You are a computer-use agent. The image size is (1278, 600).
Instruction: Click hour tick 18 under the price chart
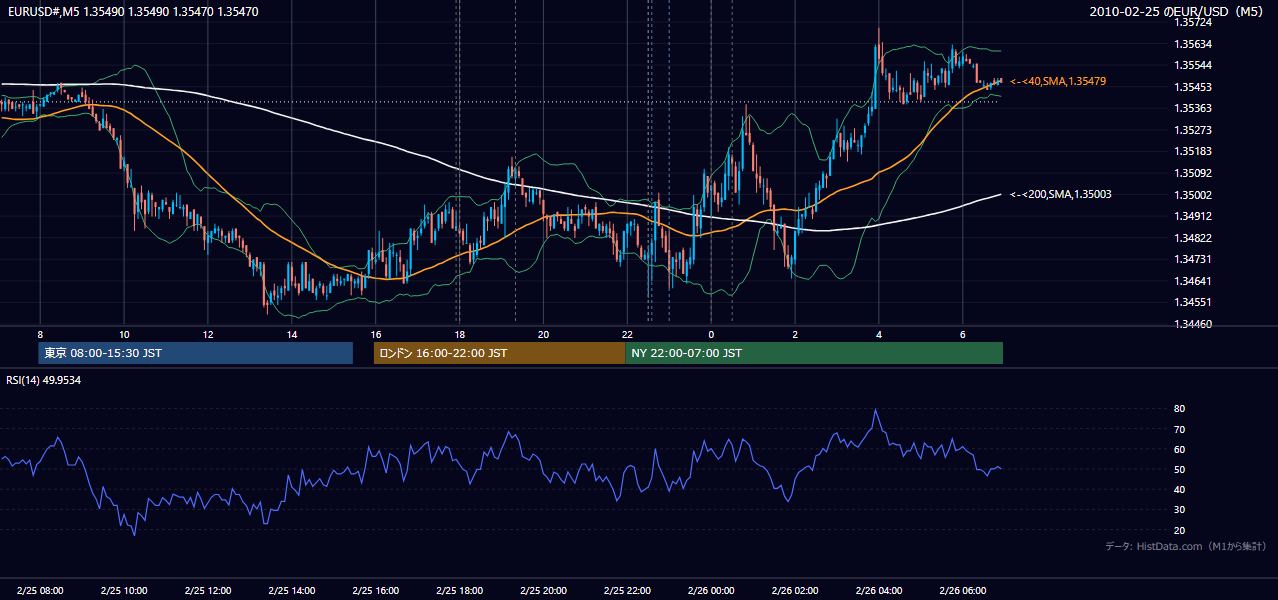[x=460, y=334]
